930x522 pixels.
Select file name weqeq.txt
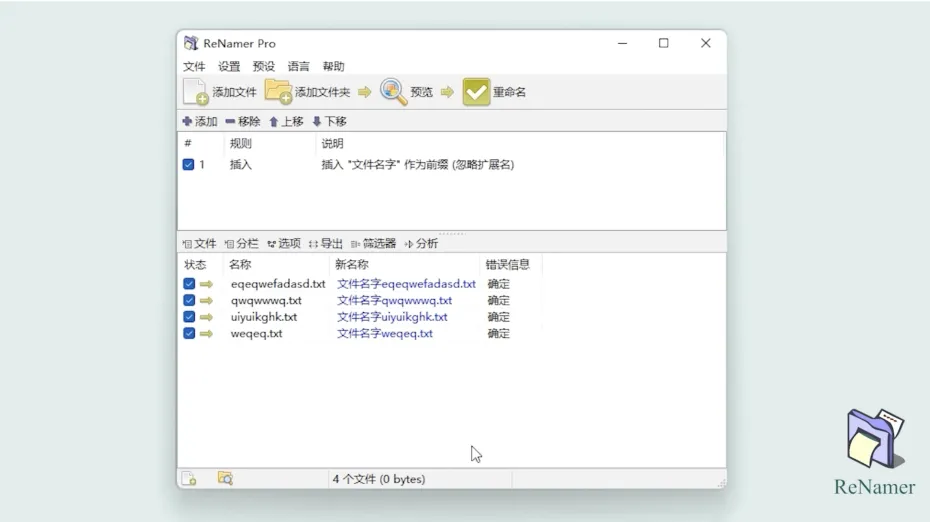pyautogui.click(x=257, y=333)
